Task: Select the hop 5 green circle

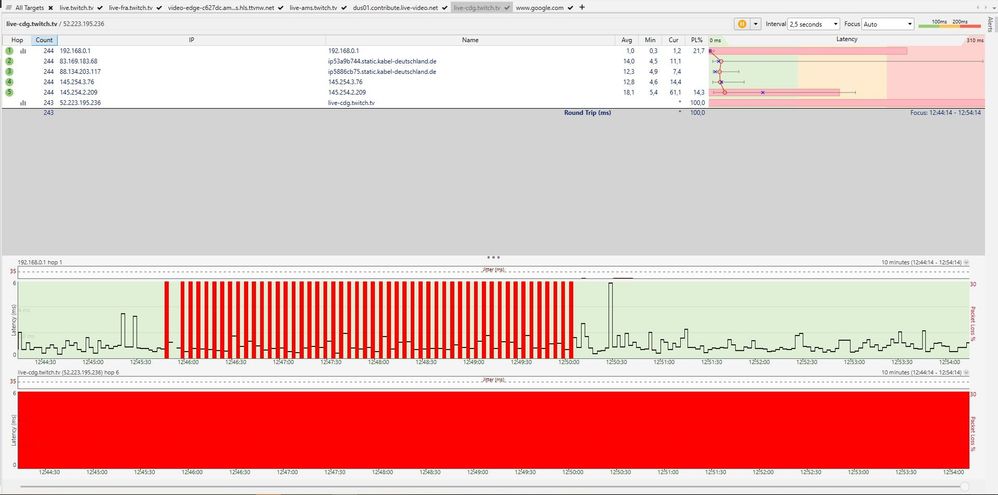Action: [x=9, y=92]
